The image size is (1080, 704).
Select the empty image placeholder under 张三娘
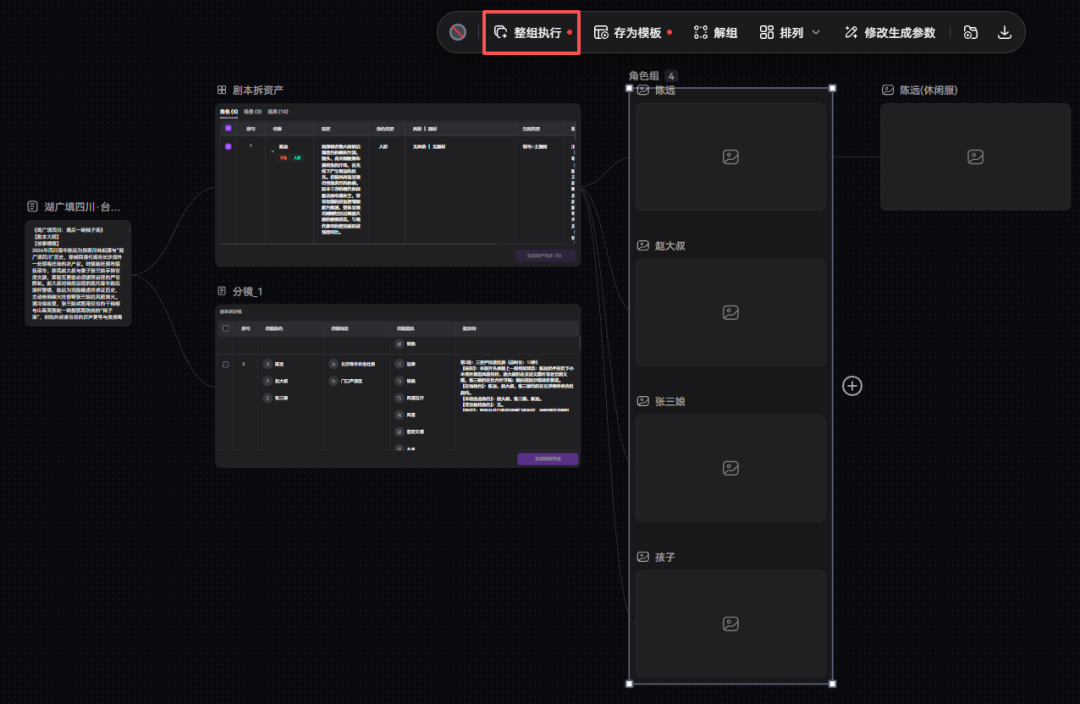tap(731, 468)
